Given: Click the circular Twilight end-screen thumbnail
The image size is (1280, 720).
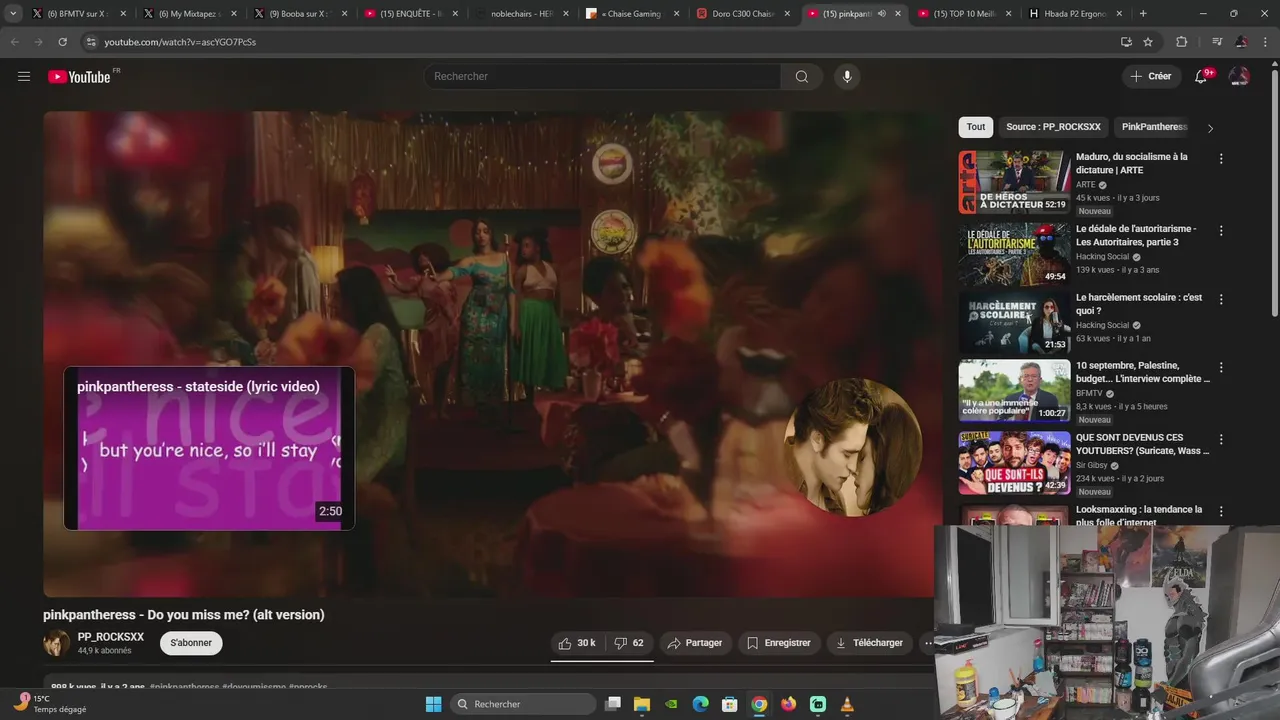Looking at the screenshot, I should pyautogui.click(x=853, y=448).
